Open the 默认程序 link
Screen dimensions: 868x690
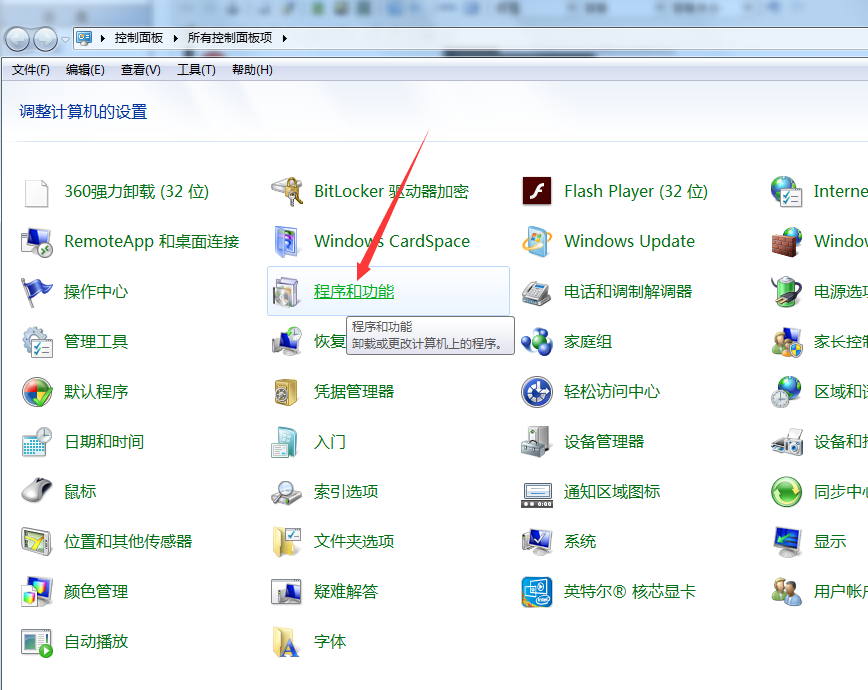[x=96, y=392]
